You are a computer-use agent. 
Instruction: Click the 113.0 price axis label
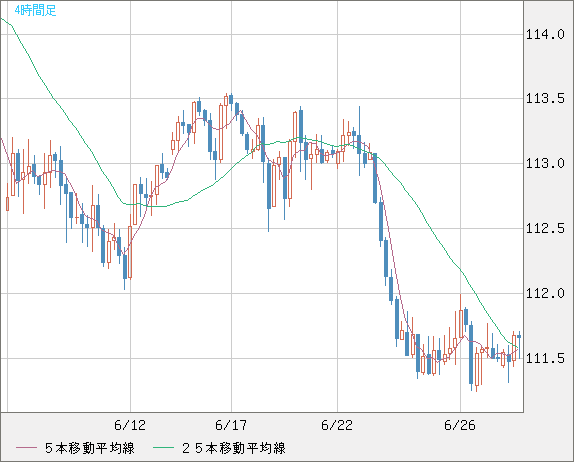(545, 163)
